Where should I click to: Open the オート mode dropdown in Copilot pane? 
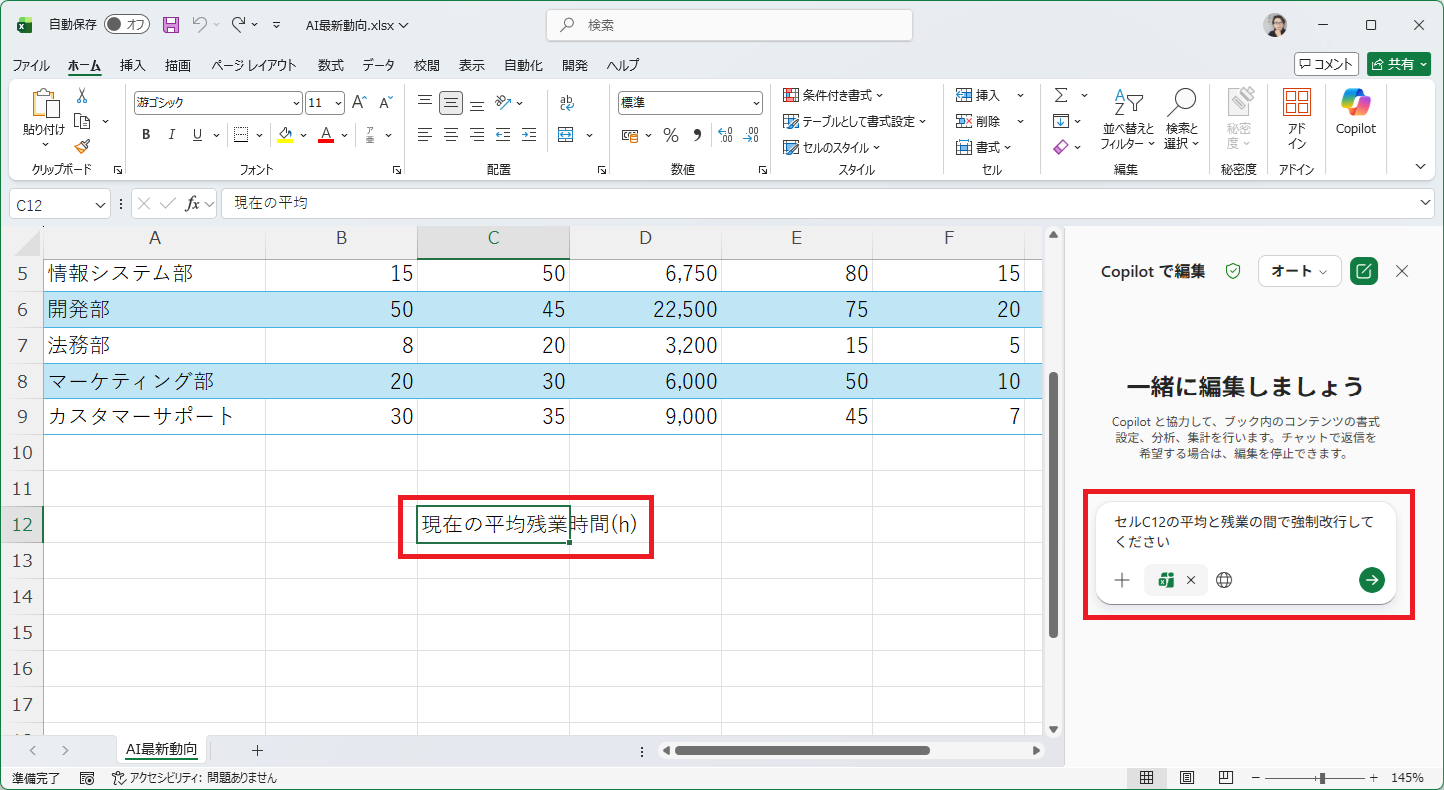click(x=1298, y=271)
